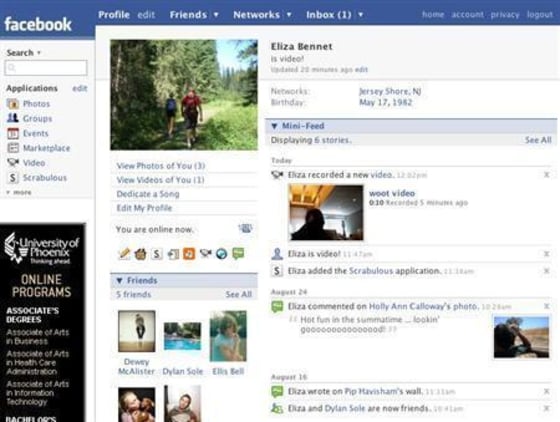Open Networks in the top navigation
The height and width of the screenshot is (422, 560).
(x=256, y=15)
